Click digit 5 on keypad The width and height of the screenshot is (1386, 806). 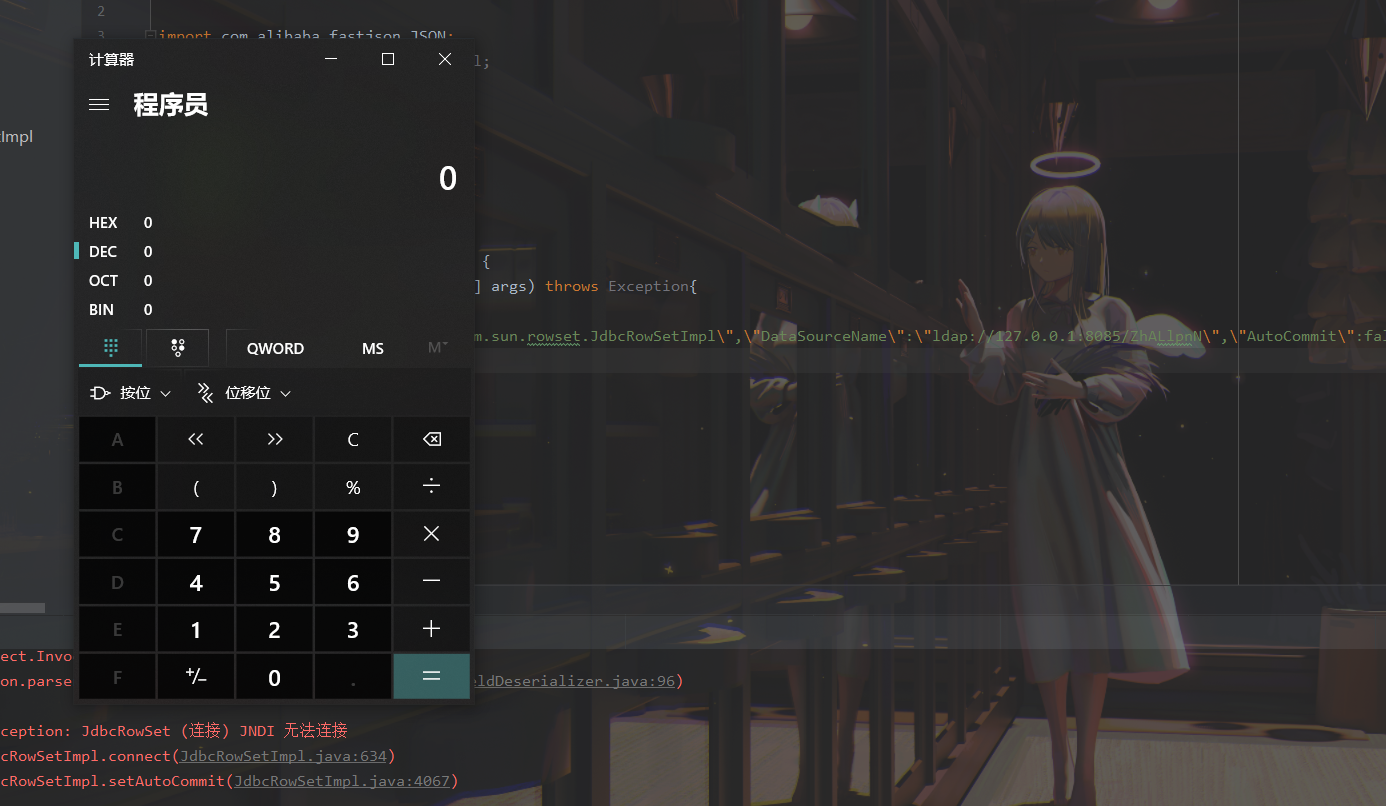pos(275,582)
